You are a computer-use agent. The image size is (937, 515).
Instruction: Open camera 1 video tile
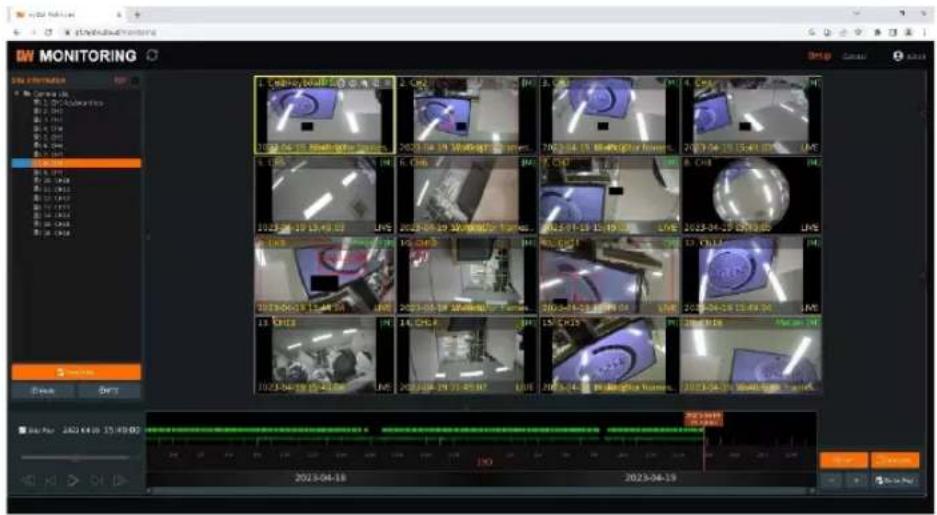click(324, 115)
